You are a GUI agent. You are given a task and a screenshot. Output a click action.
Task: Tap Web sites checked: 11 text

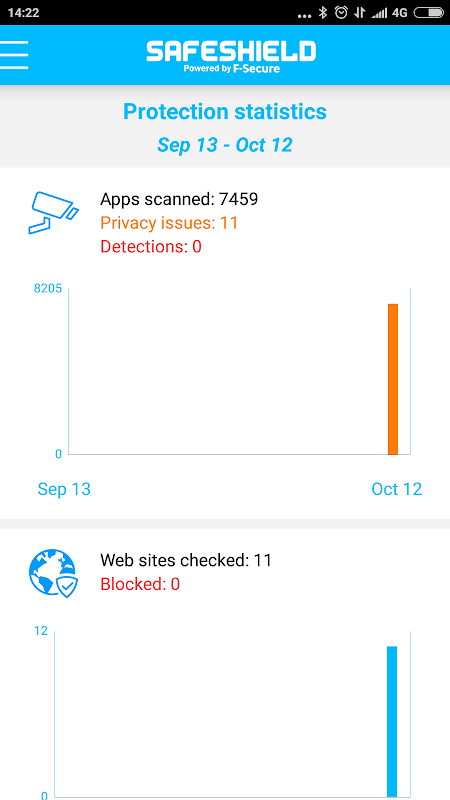coord(186,560)
